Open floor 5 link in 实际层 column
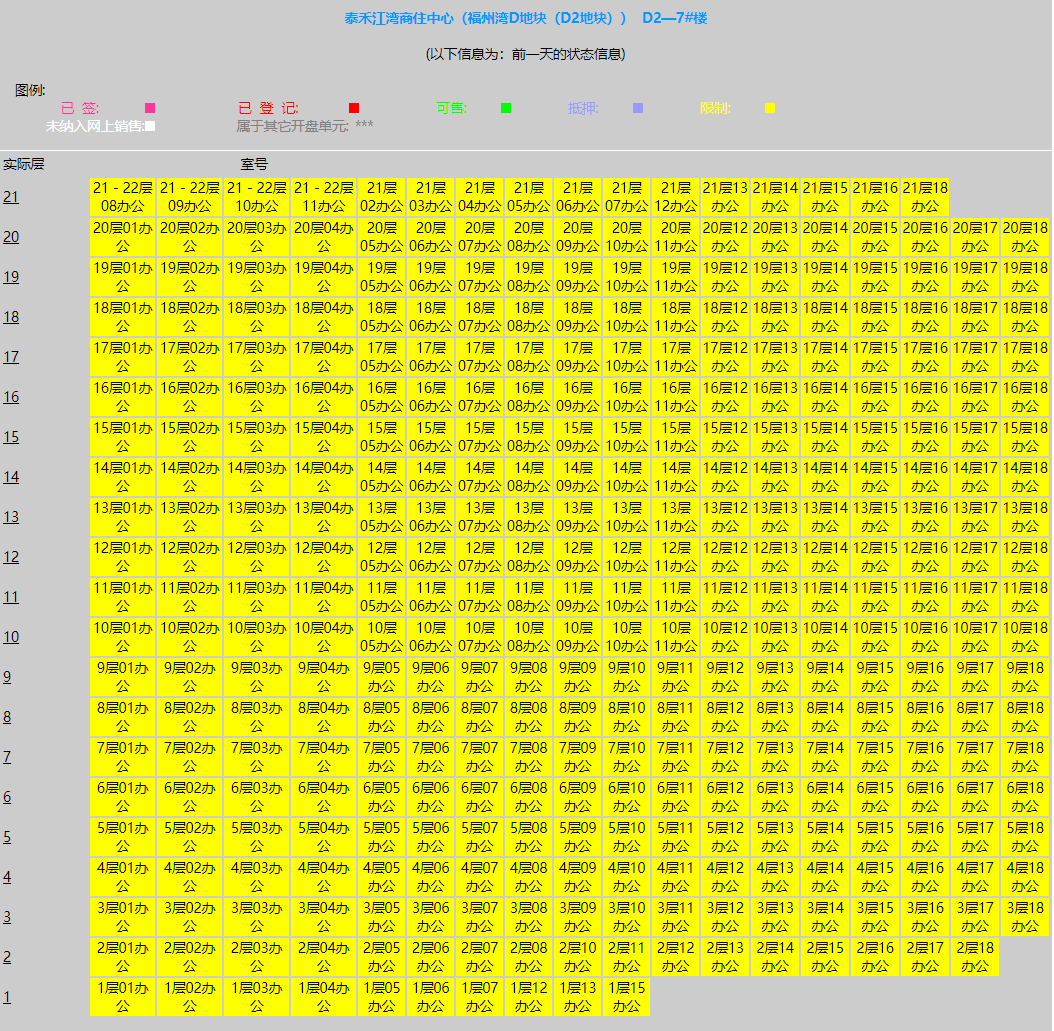 point(7,837)
